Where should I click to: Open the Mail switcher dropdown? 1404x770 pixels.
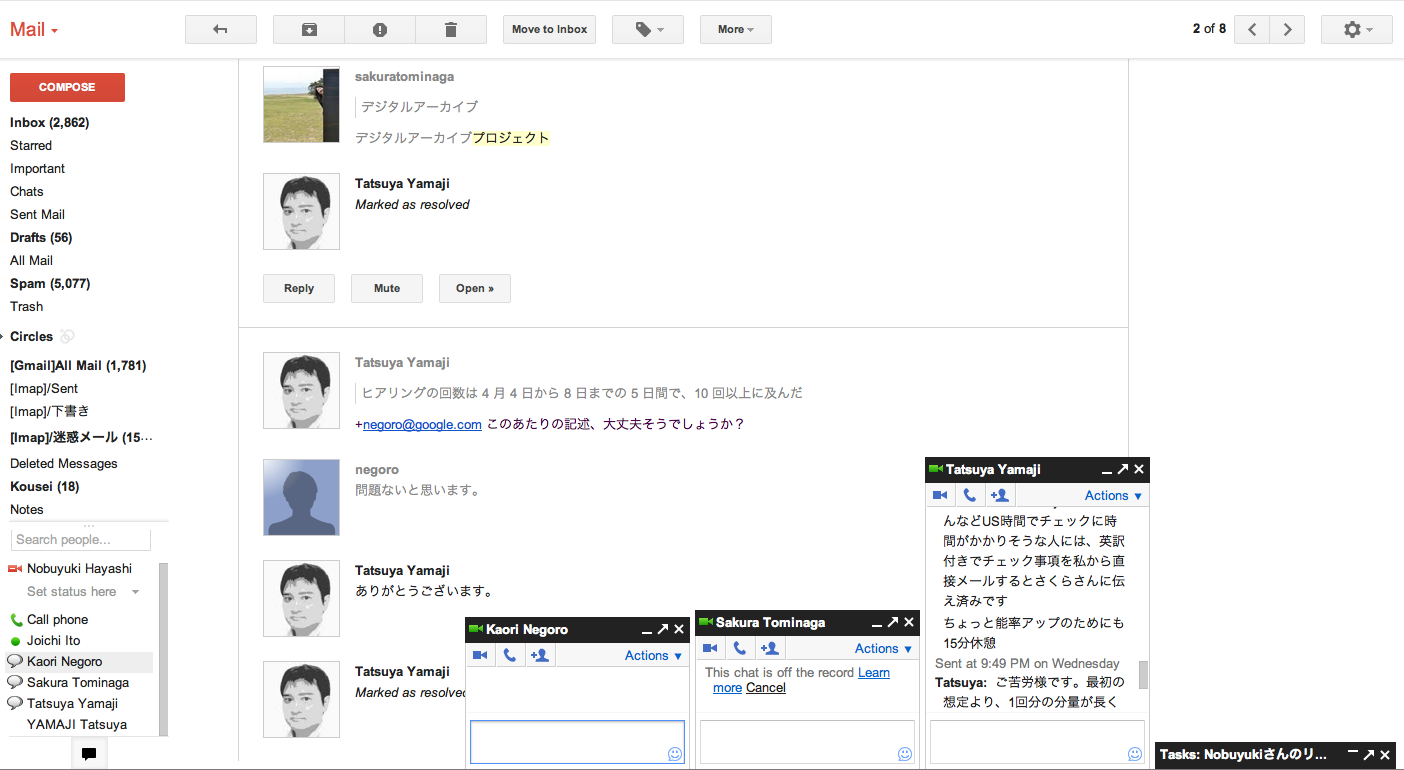tap(34, 29)
